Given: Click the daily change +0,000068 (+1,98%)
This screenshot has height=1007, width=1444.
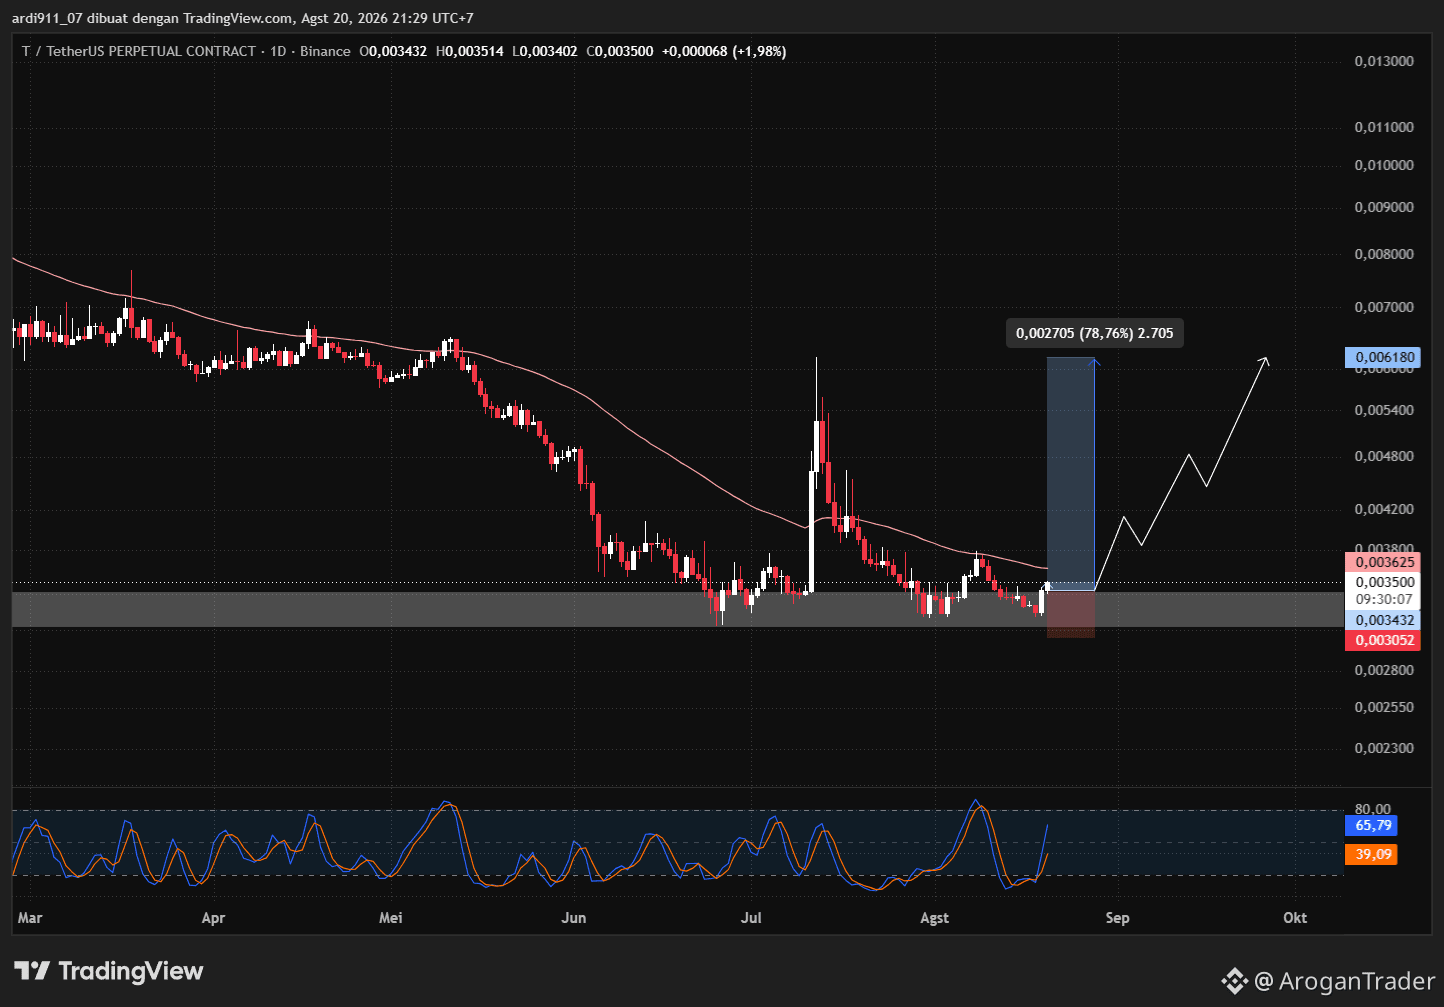Looking at the screenshot, I should click(x=724, y=51).
